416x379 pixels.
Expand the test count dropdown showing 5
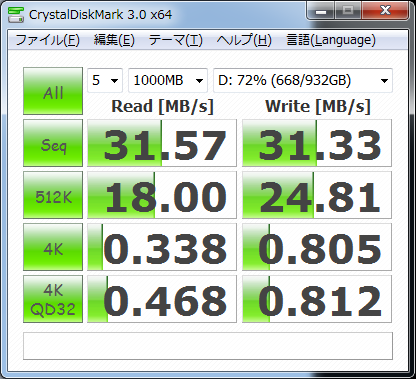[105, 80]
